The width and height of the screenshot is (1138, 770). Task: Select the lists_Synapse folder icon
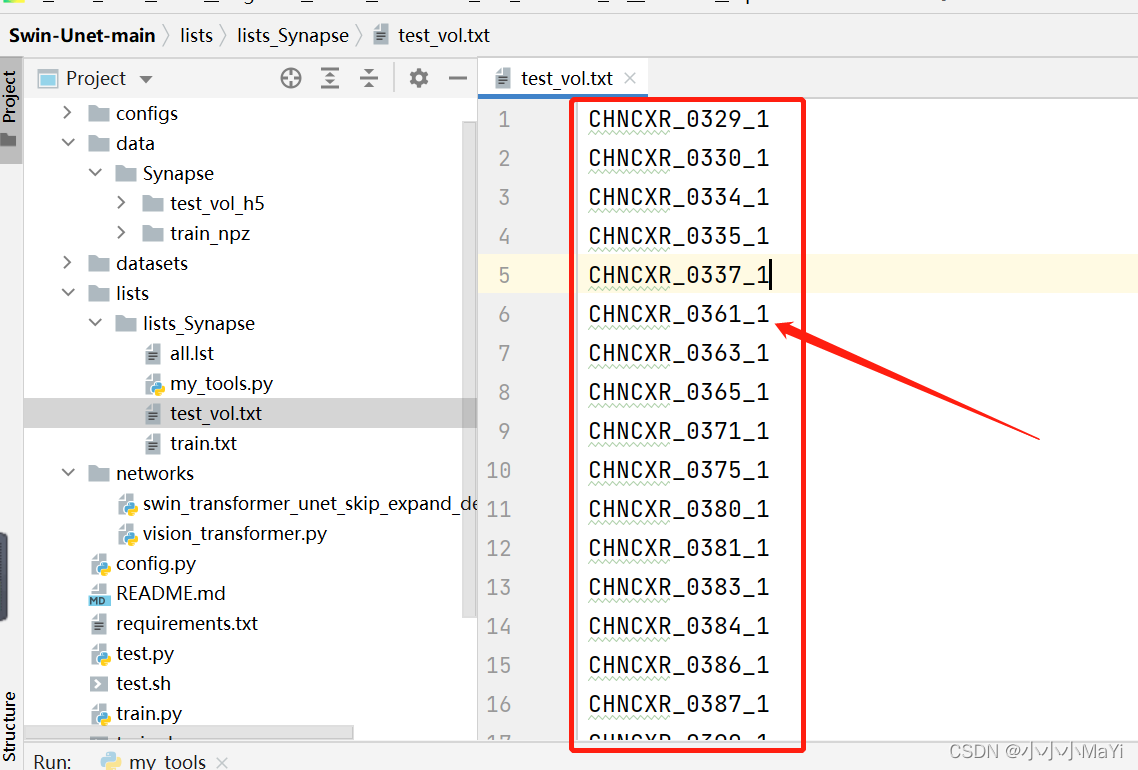[126, 323]
